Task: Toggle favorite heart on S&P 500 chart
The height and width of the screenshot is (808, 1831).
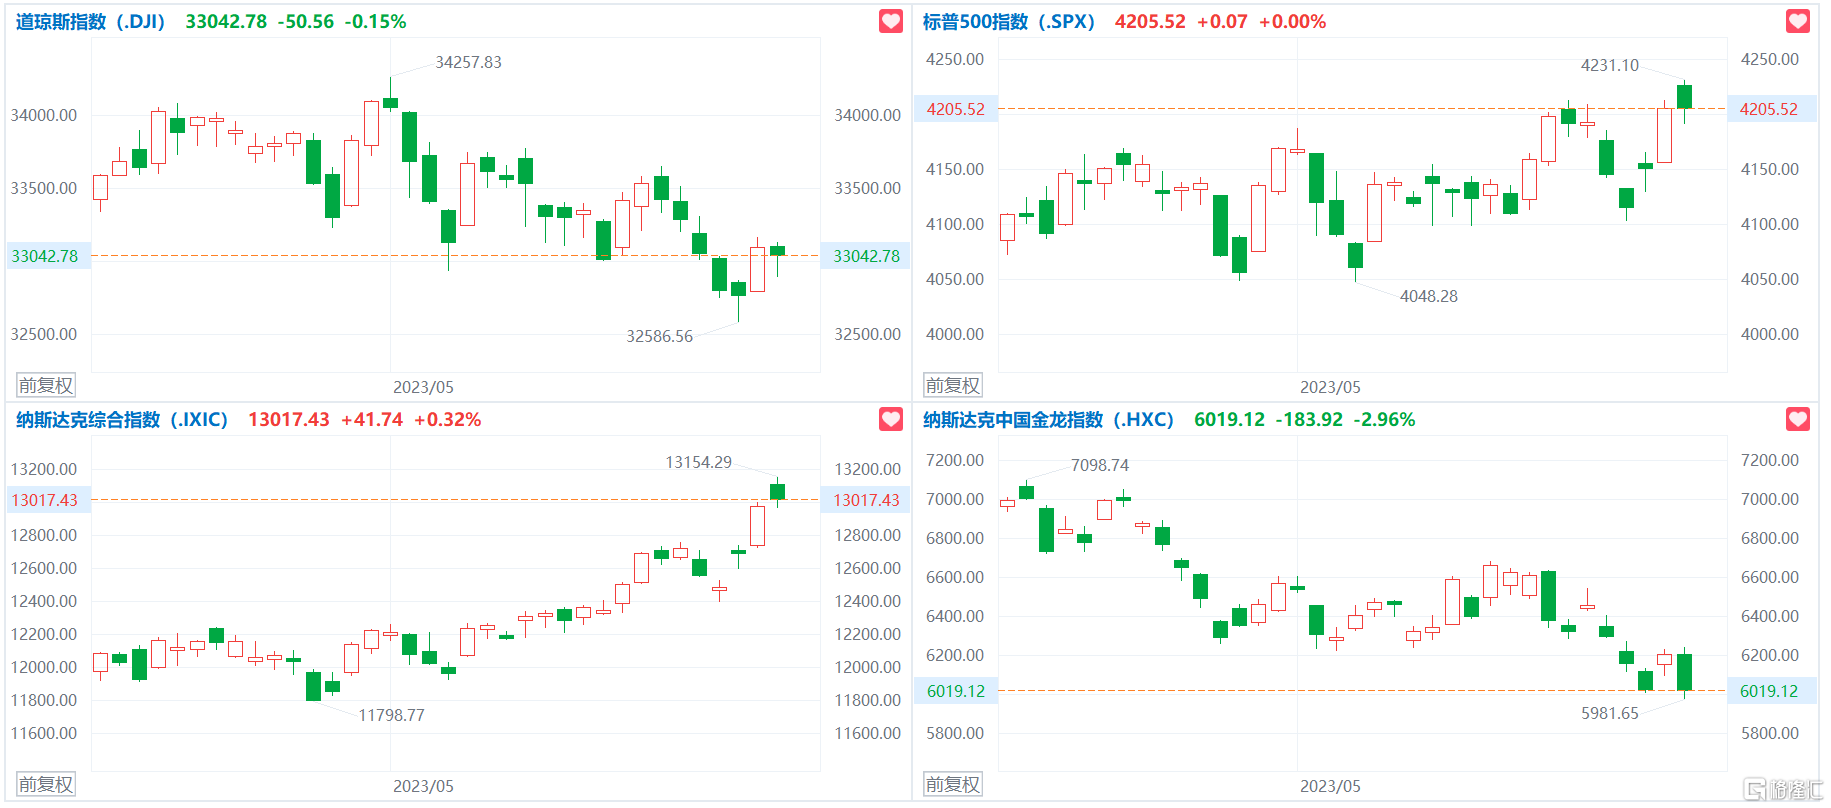Action: [1798, 21]
